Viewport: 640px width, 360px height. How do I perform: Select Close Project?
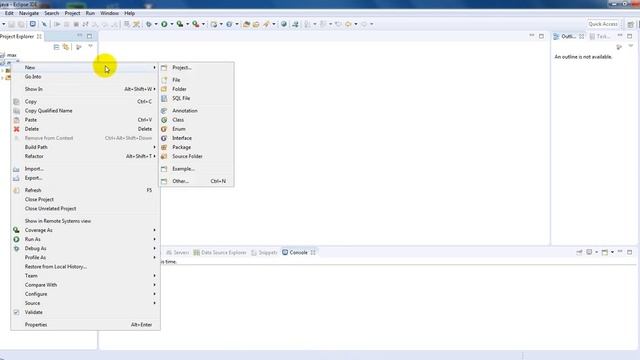click(85, 200)
